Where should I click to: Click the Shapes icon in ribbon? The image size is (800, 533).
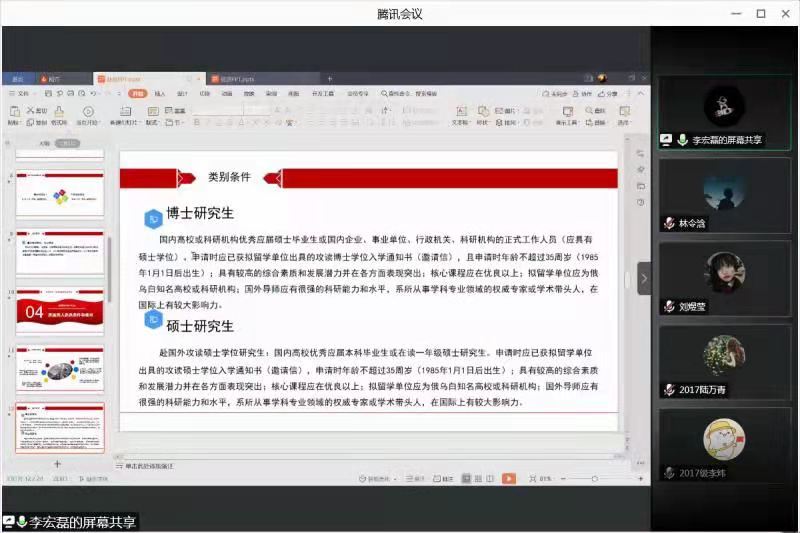click(x=483, y=112)
